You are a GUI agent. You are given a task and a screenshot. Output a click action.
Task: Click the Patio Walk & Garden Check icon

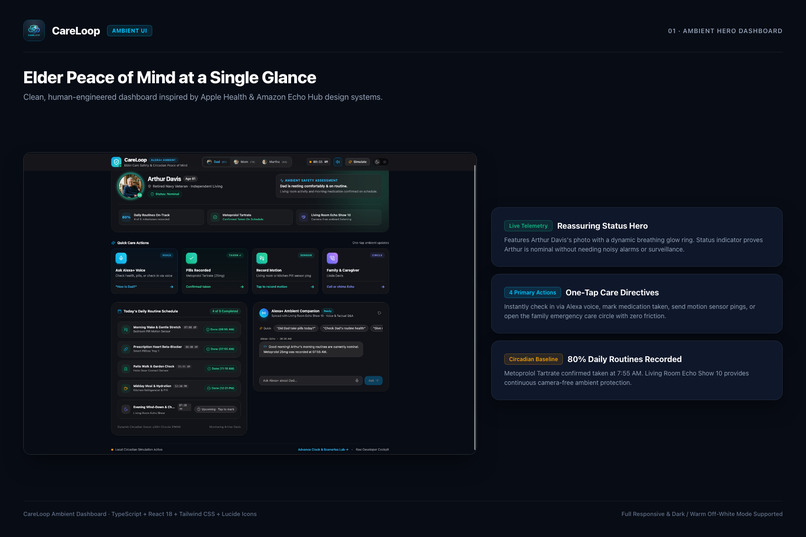click(125, 368)
